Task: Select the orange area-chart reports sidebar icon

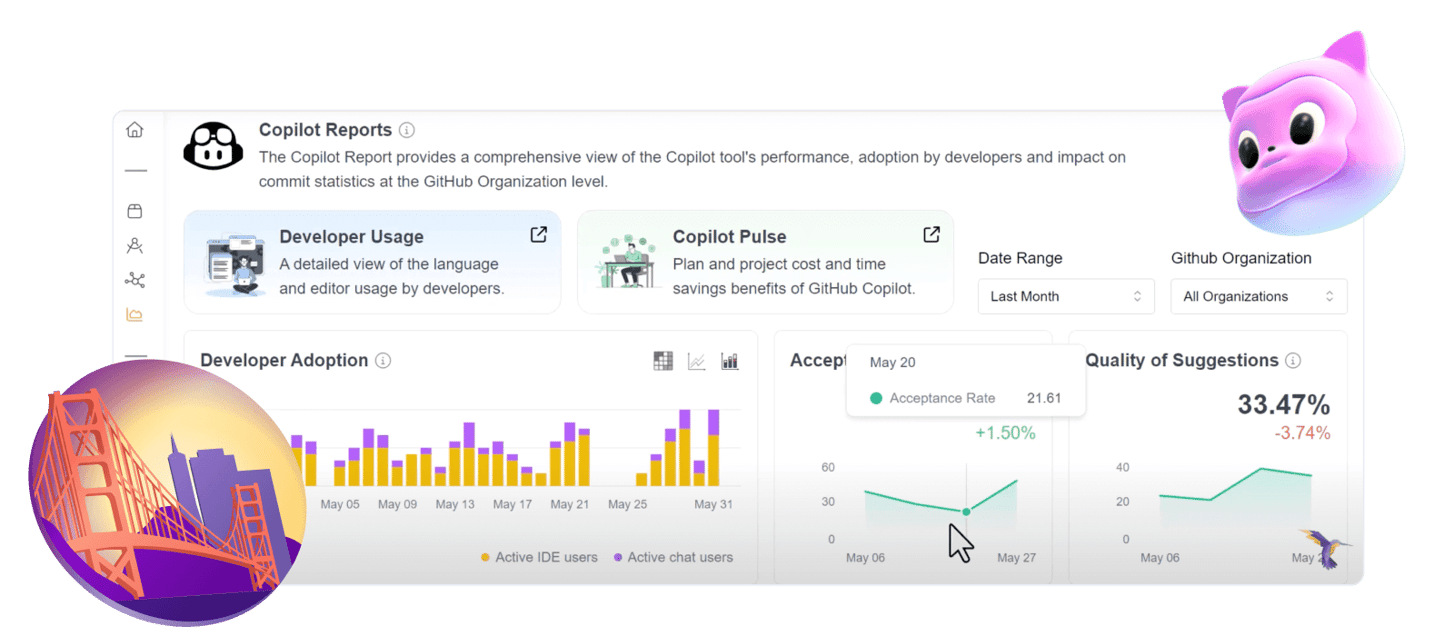Action: click(x=135, y=315)
